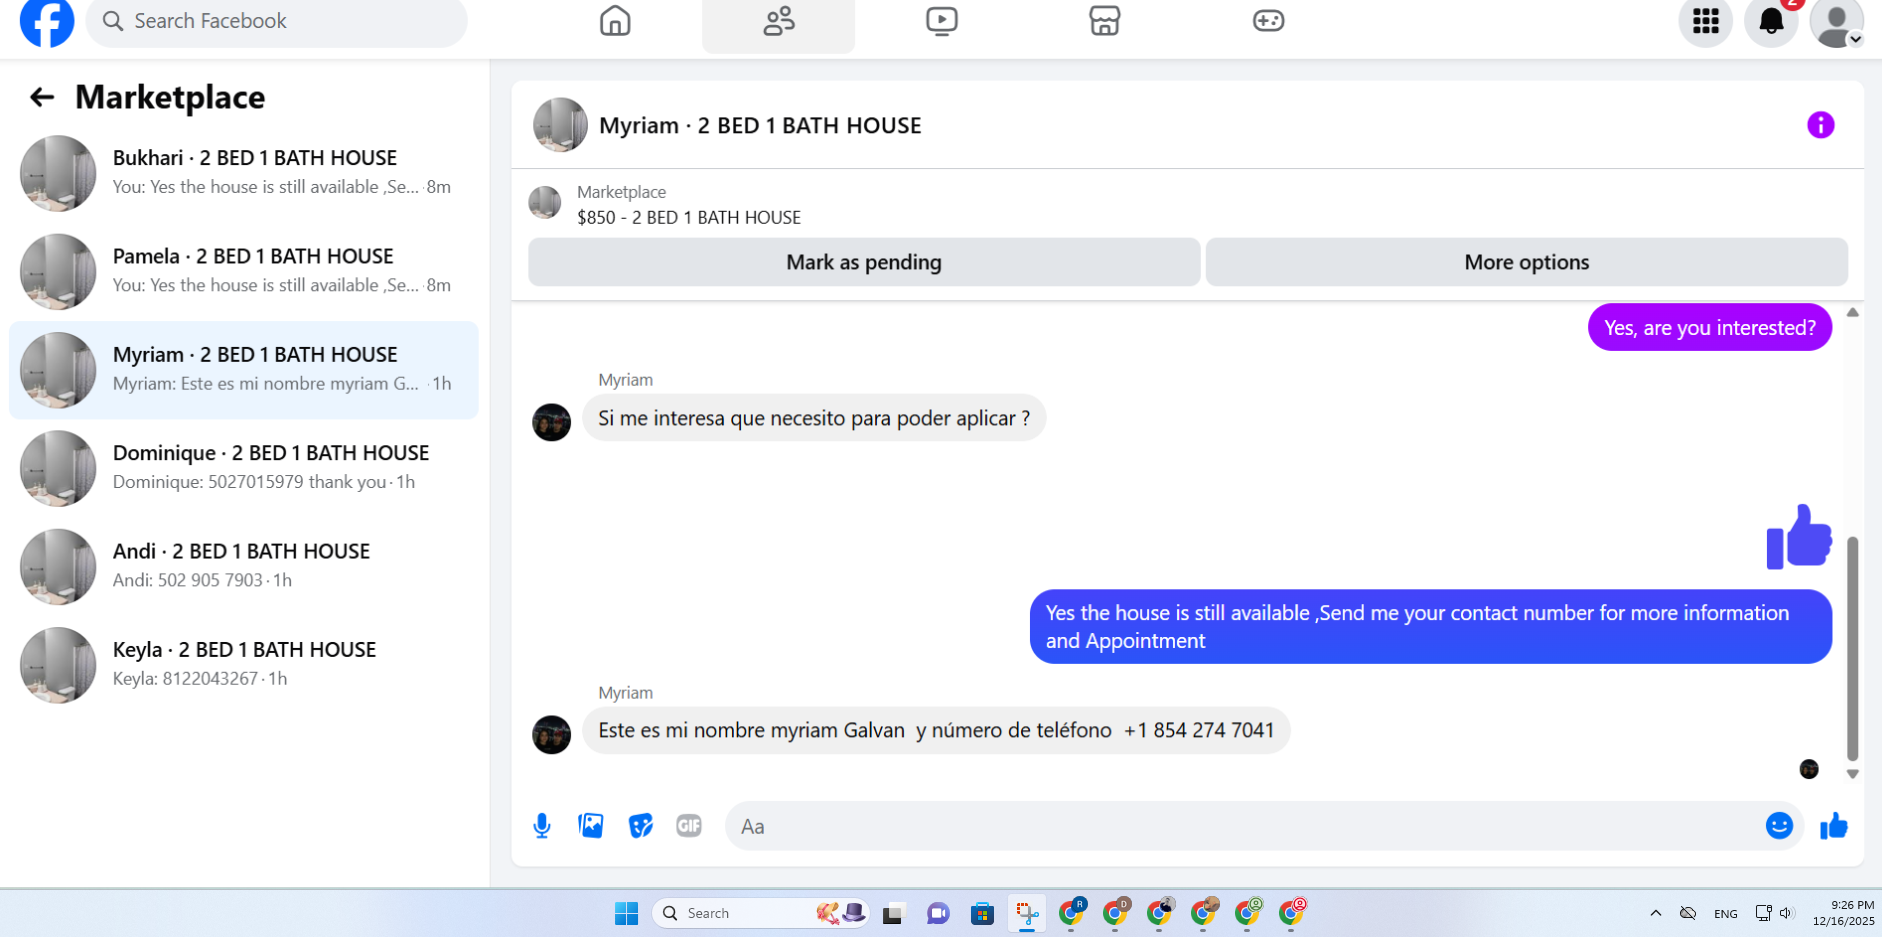Open Dominique's conversation
This screenshot has width=1882, height=937.
coord(244,468)
